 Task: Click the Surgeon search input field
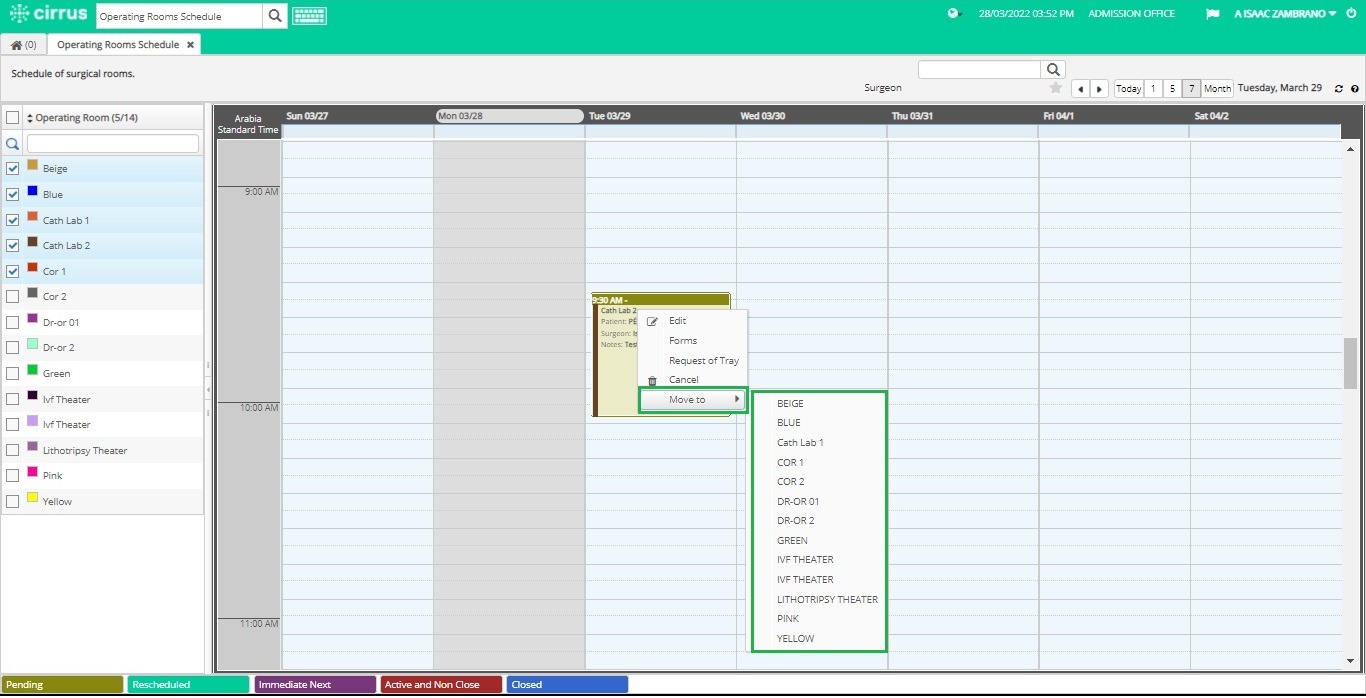click(x=979, y=68)
